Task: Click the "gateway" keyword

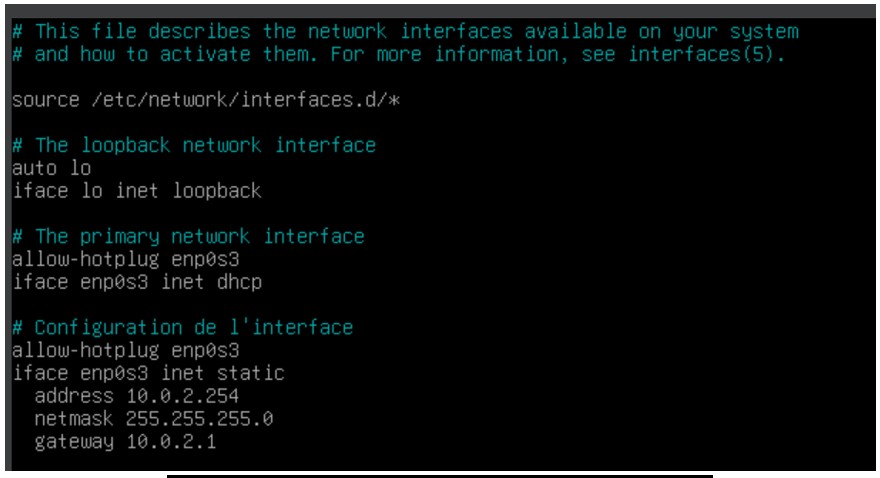Action: 74,442
